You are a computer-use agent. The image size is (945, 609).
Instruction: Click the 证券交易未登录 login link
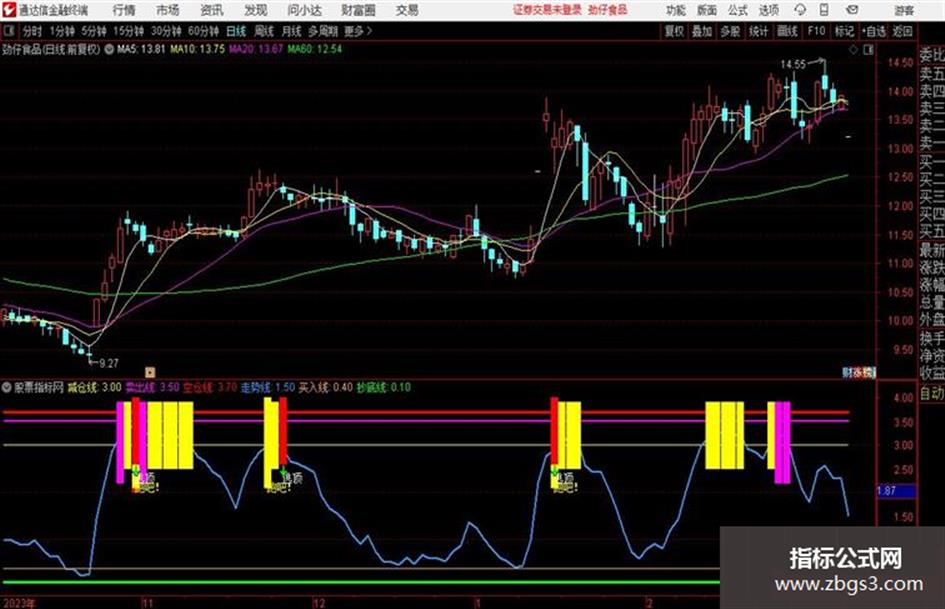pos(547,10)
